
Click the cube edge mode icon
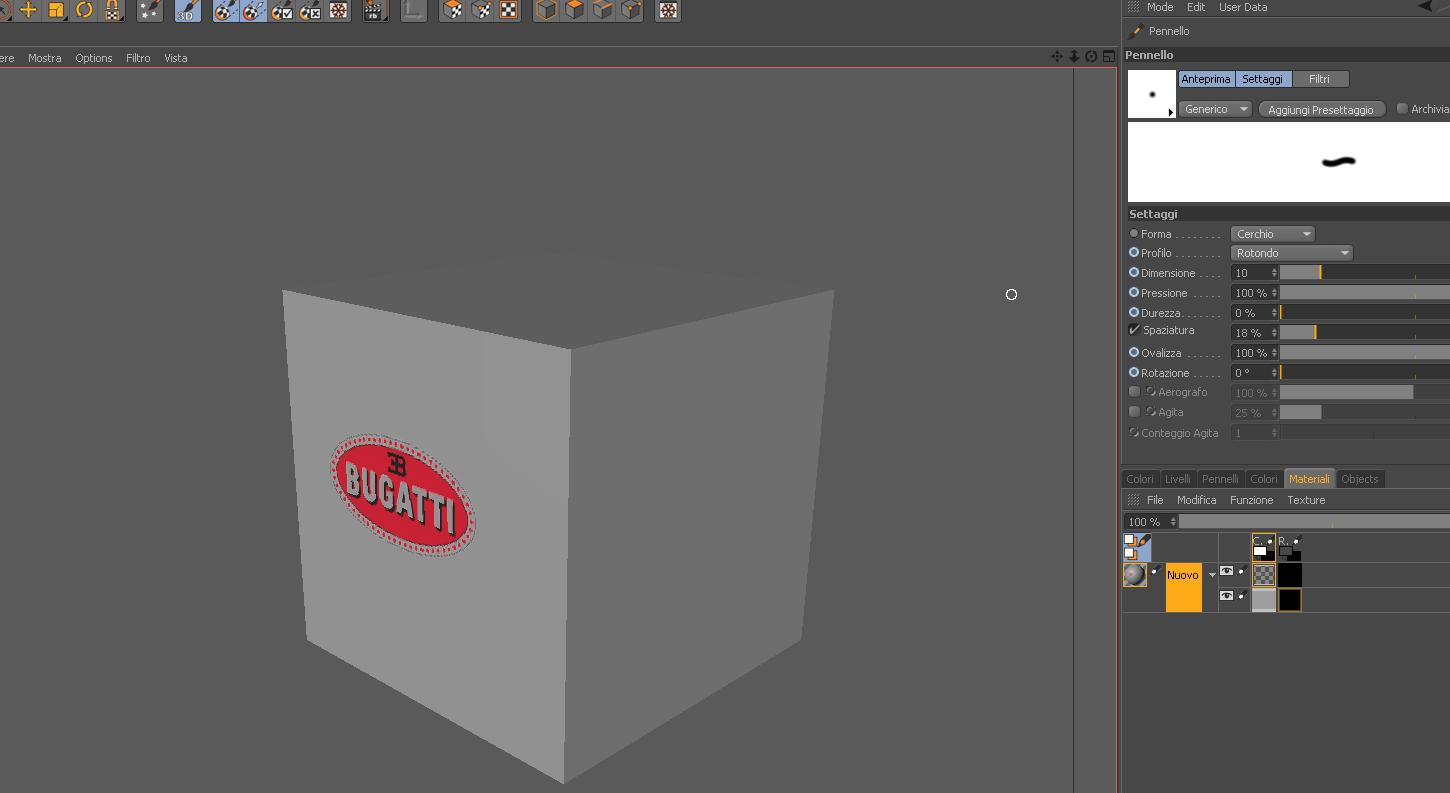(602, 10)
